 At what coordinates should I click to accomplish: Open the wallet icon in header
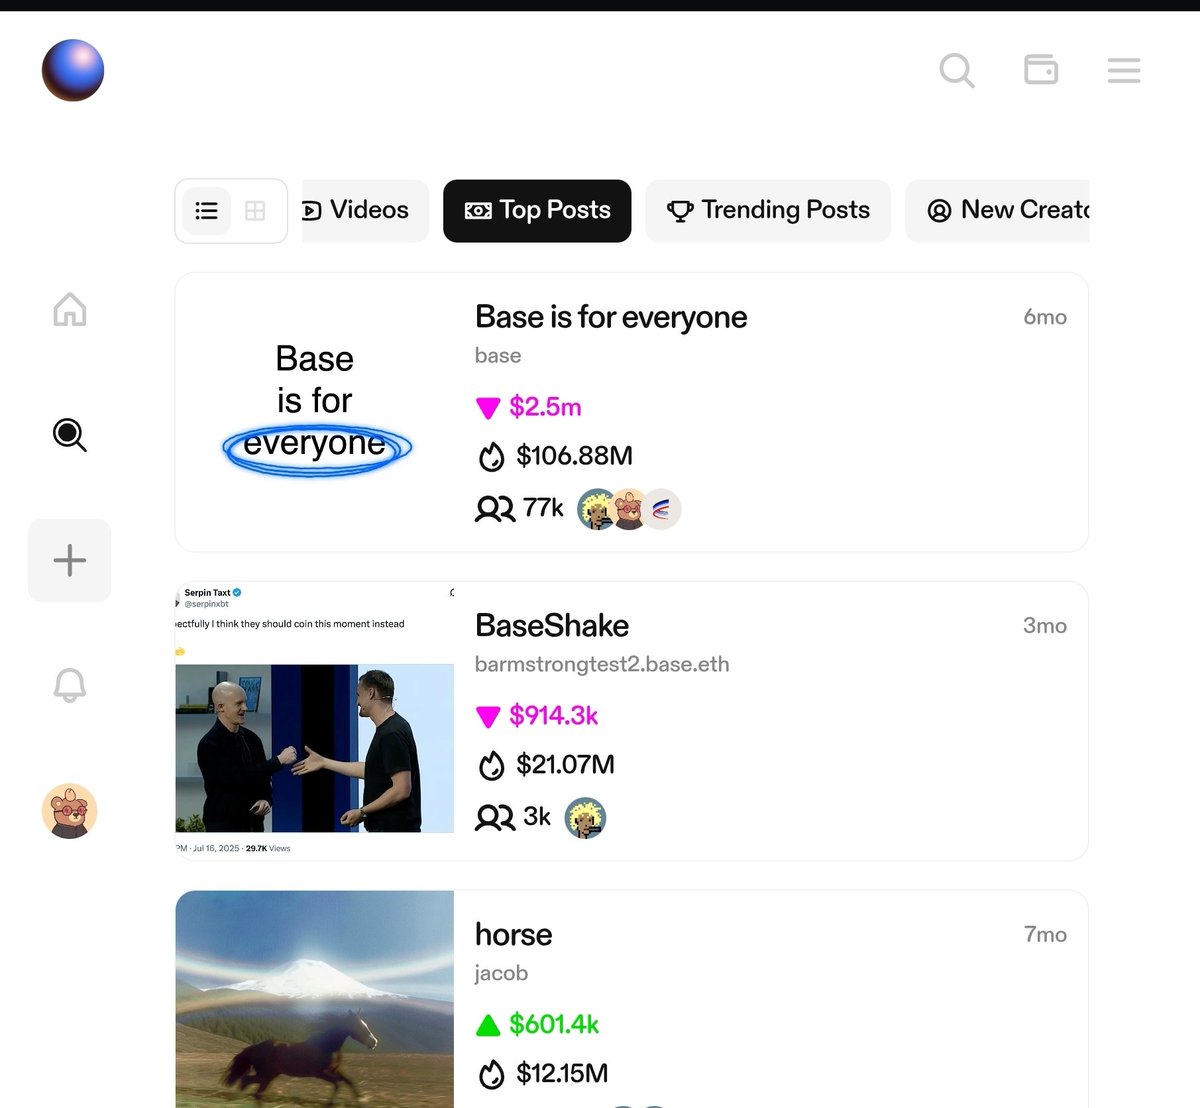click(1041, 70)
